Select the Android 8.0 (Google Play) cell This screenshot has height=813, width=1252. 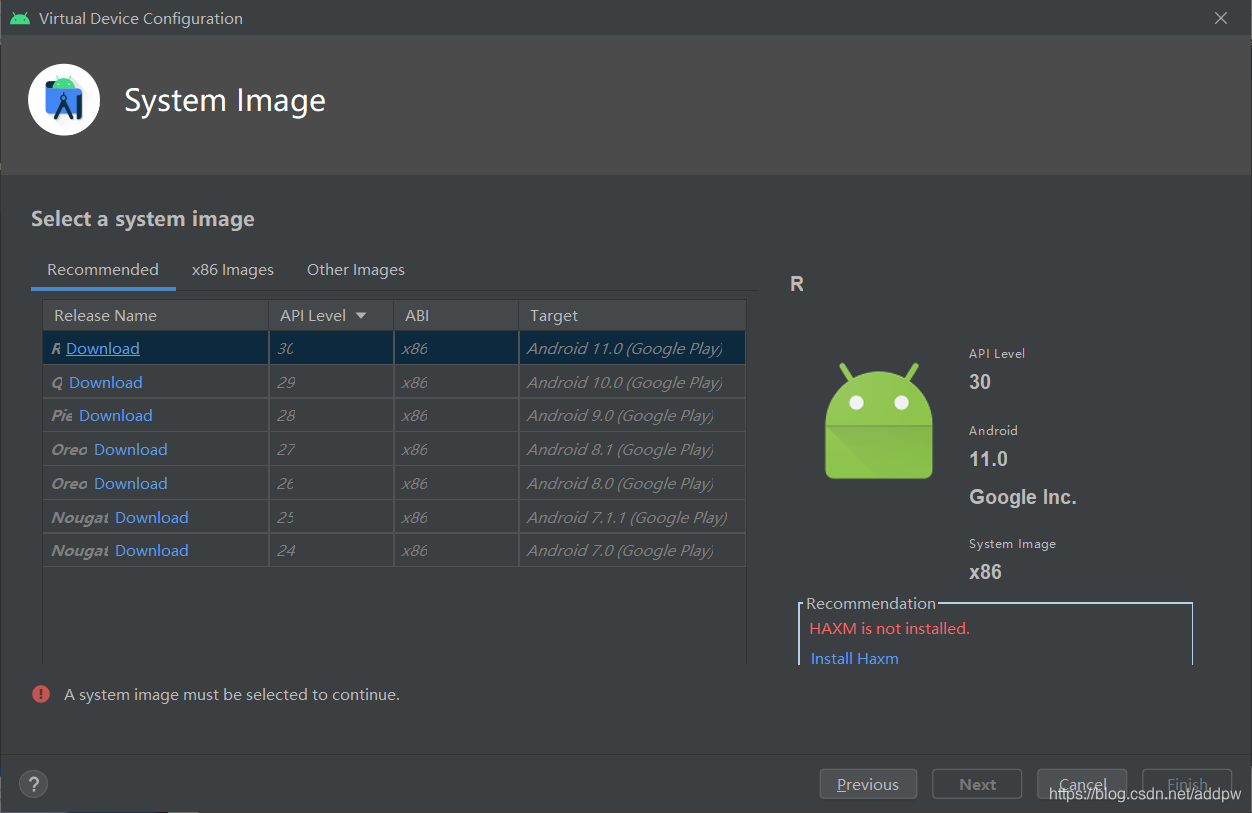click(x=632, y=483)
